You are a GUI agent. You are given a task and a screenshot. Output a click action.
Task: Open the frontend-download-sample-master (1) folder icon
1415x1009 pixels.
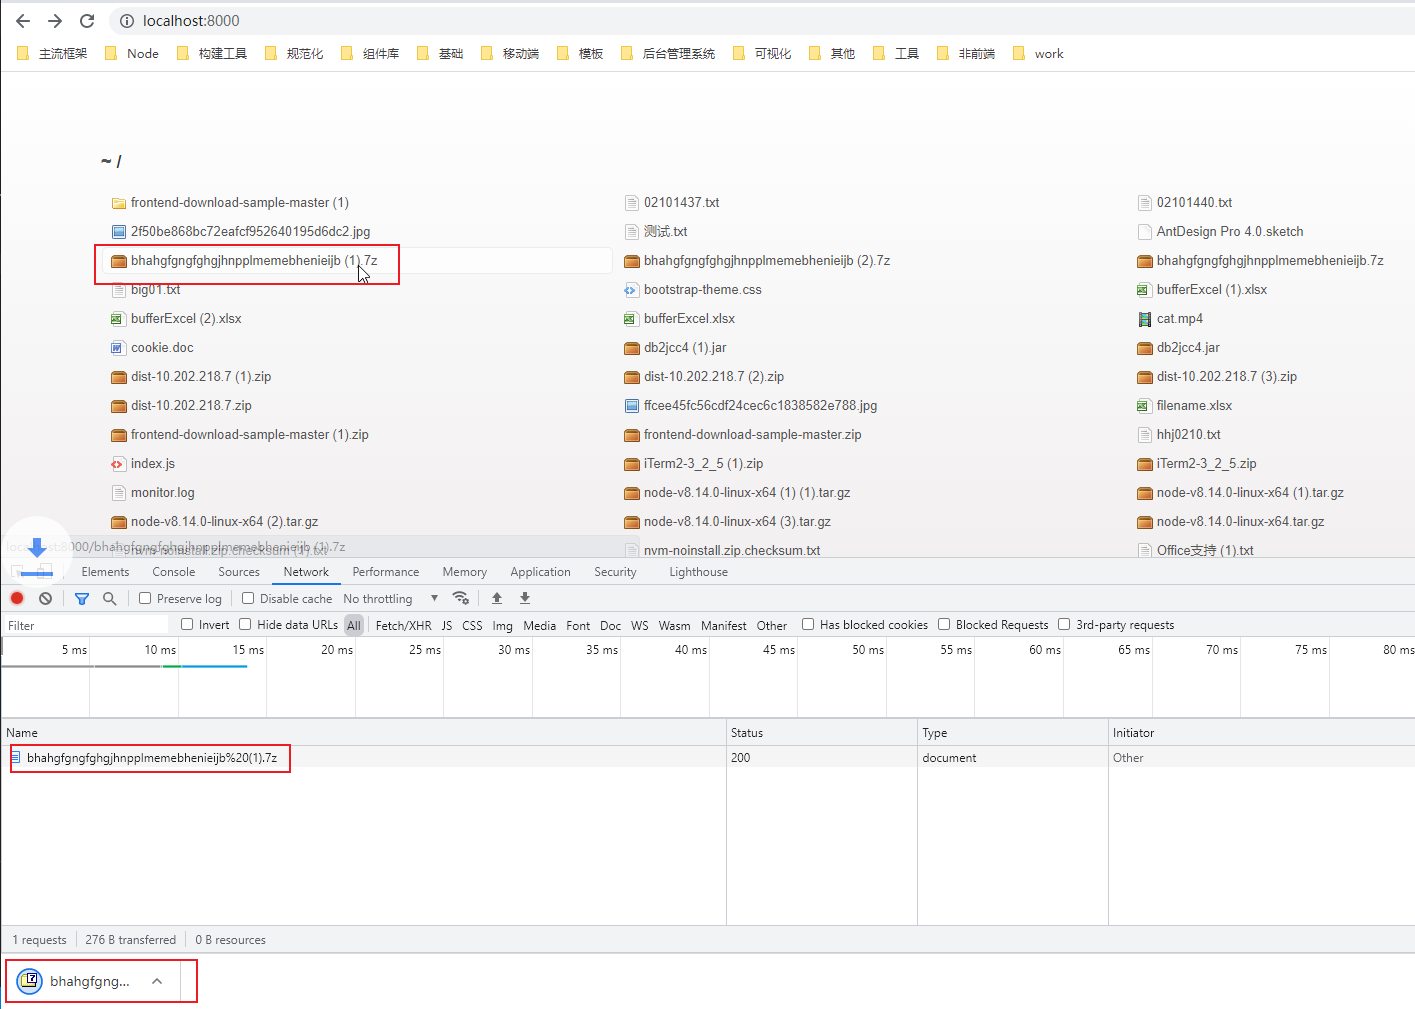click(119, 203)
